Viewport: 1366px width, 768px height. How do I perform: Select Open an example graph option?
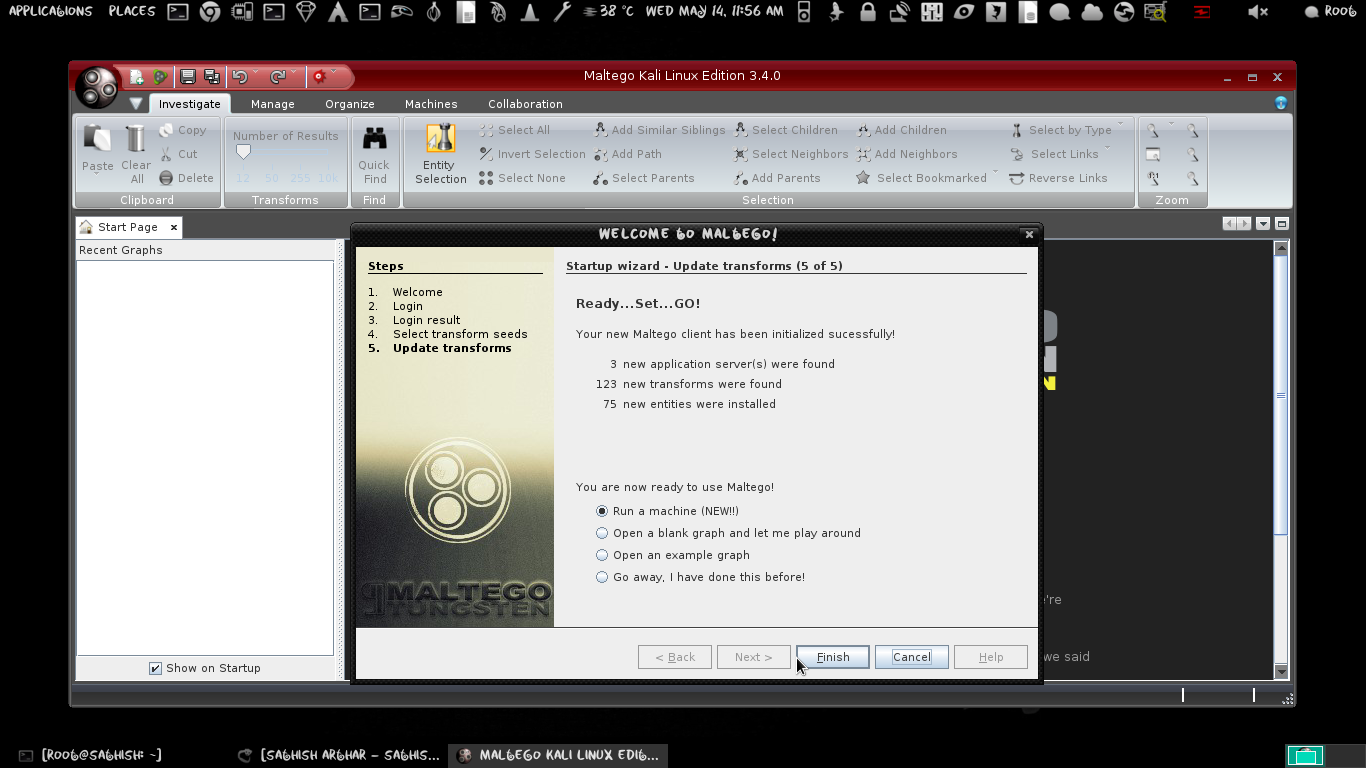(x=602, y=555)
